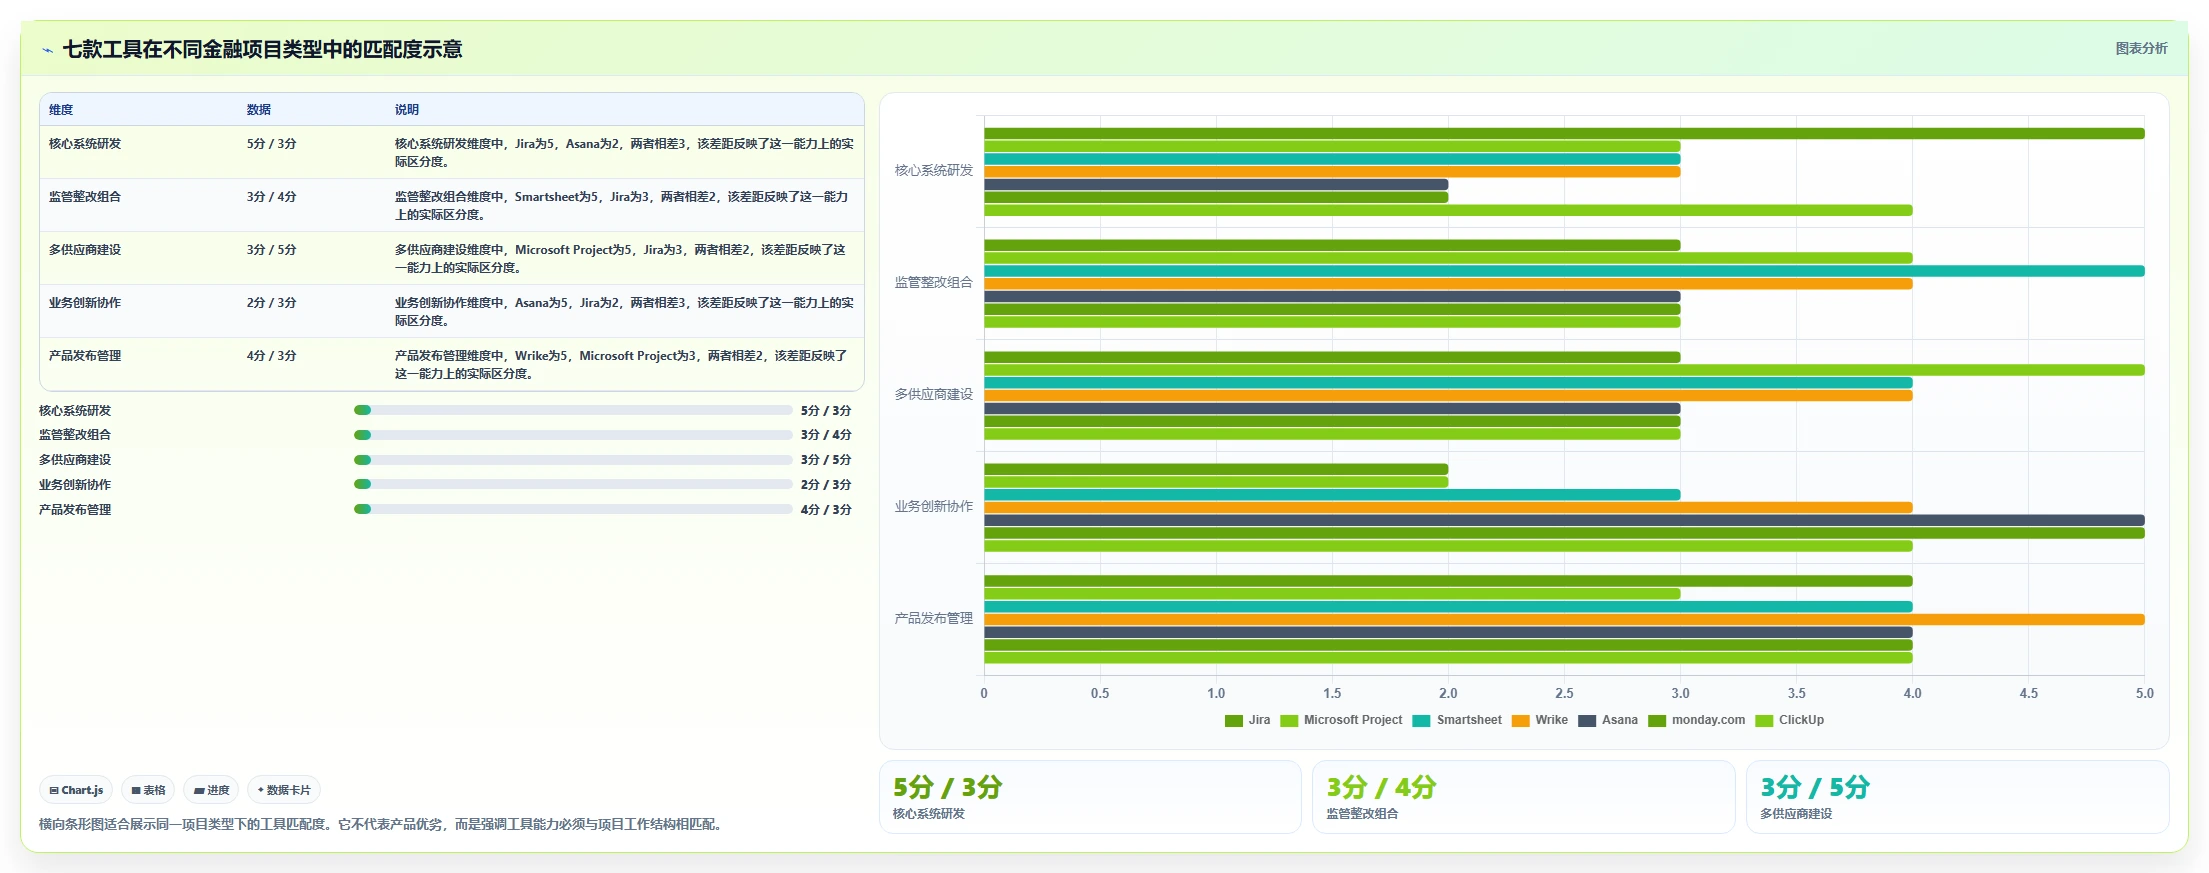Toggle the ClickUp legend entry
Image resolution: width=2209 pixels, height=873 pixels.
[1790, 720]
